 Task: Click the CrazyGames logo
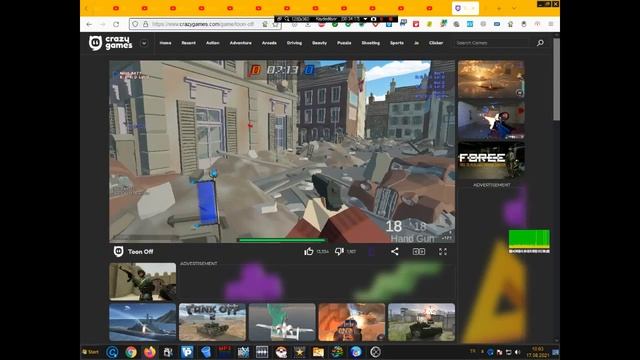coord(111,42)
